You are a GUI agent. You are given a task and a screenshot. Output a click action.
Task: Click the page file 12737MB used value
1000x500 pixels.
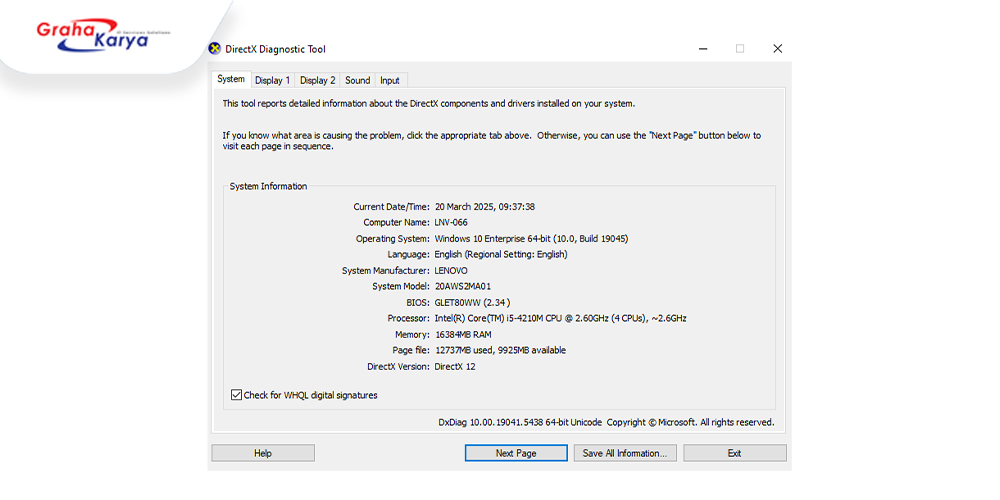click(x=500, y=350)
